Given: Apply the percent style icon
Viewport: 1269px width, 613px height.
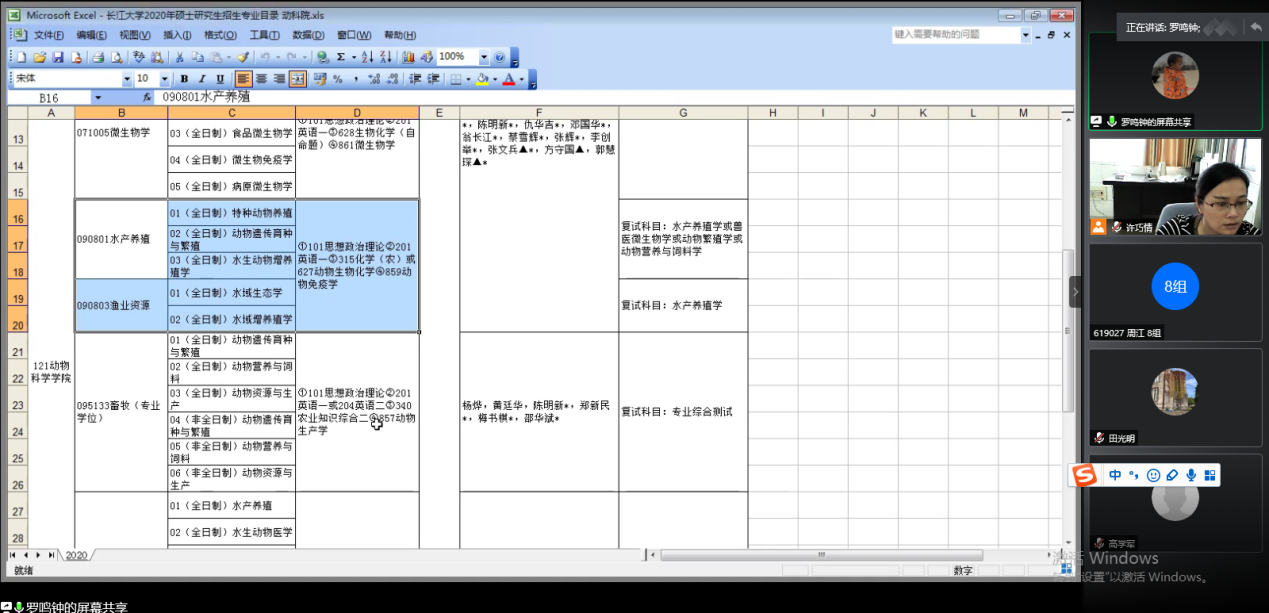Looking at the screenshot, I should click(338, 79).
